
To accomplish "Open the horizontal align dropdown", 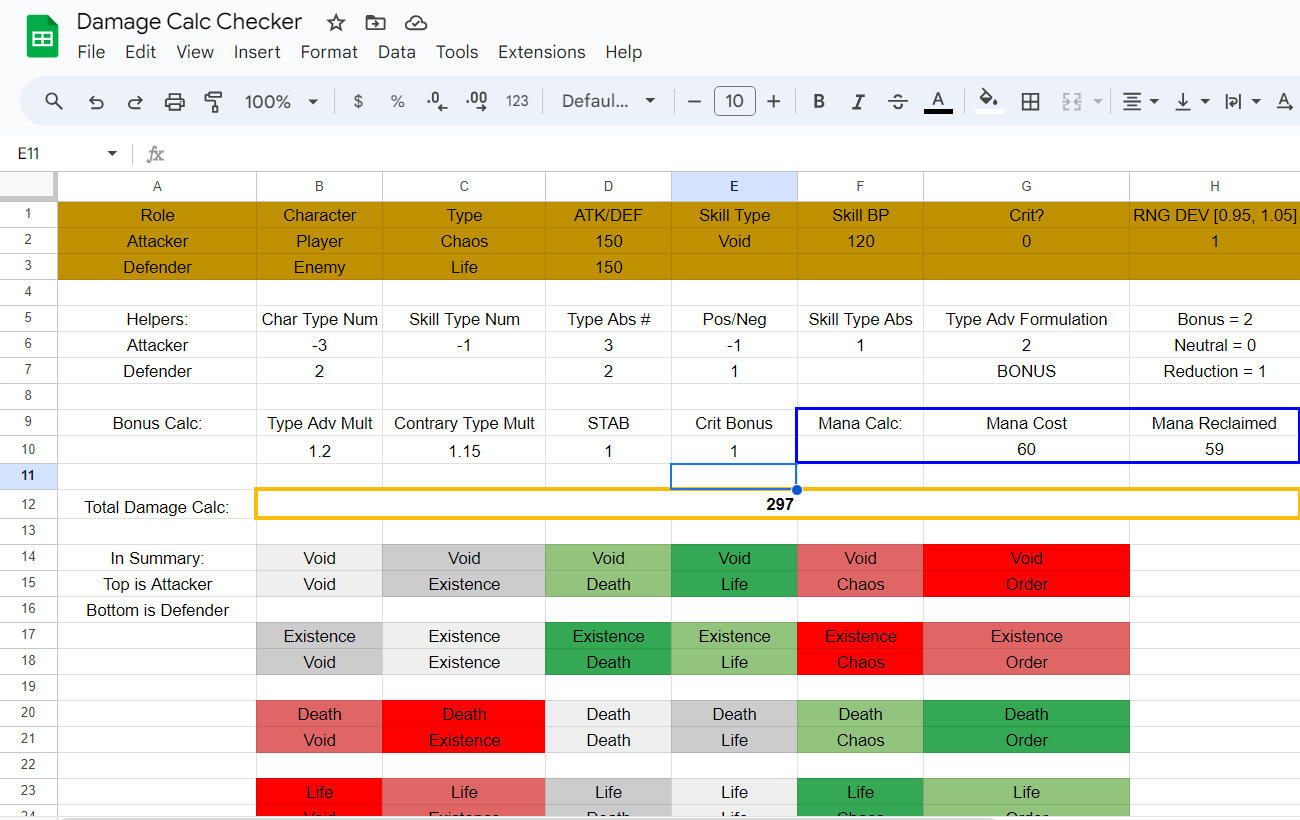I will click(1139, 101).
